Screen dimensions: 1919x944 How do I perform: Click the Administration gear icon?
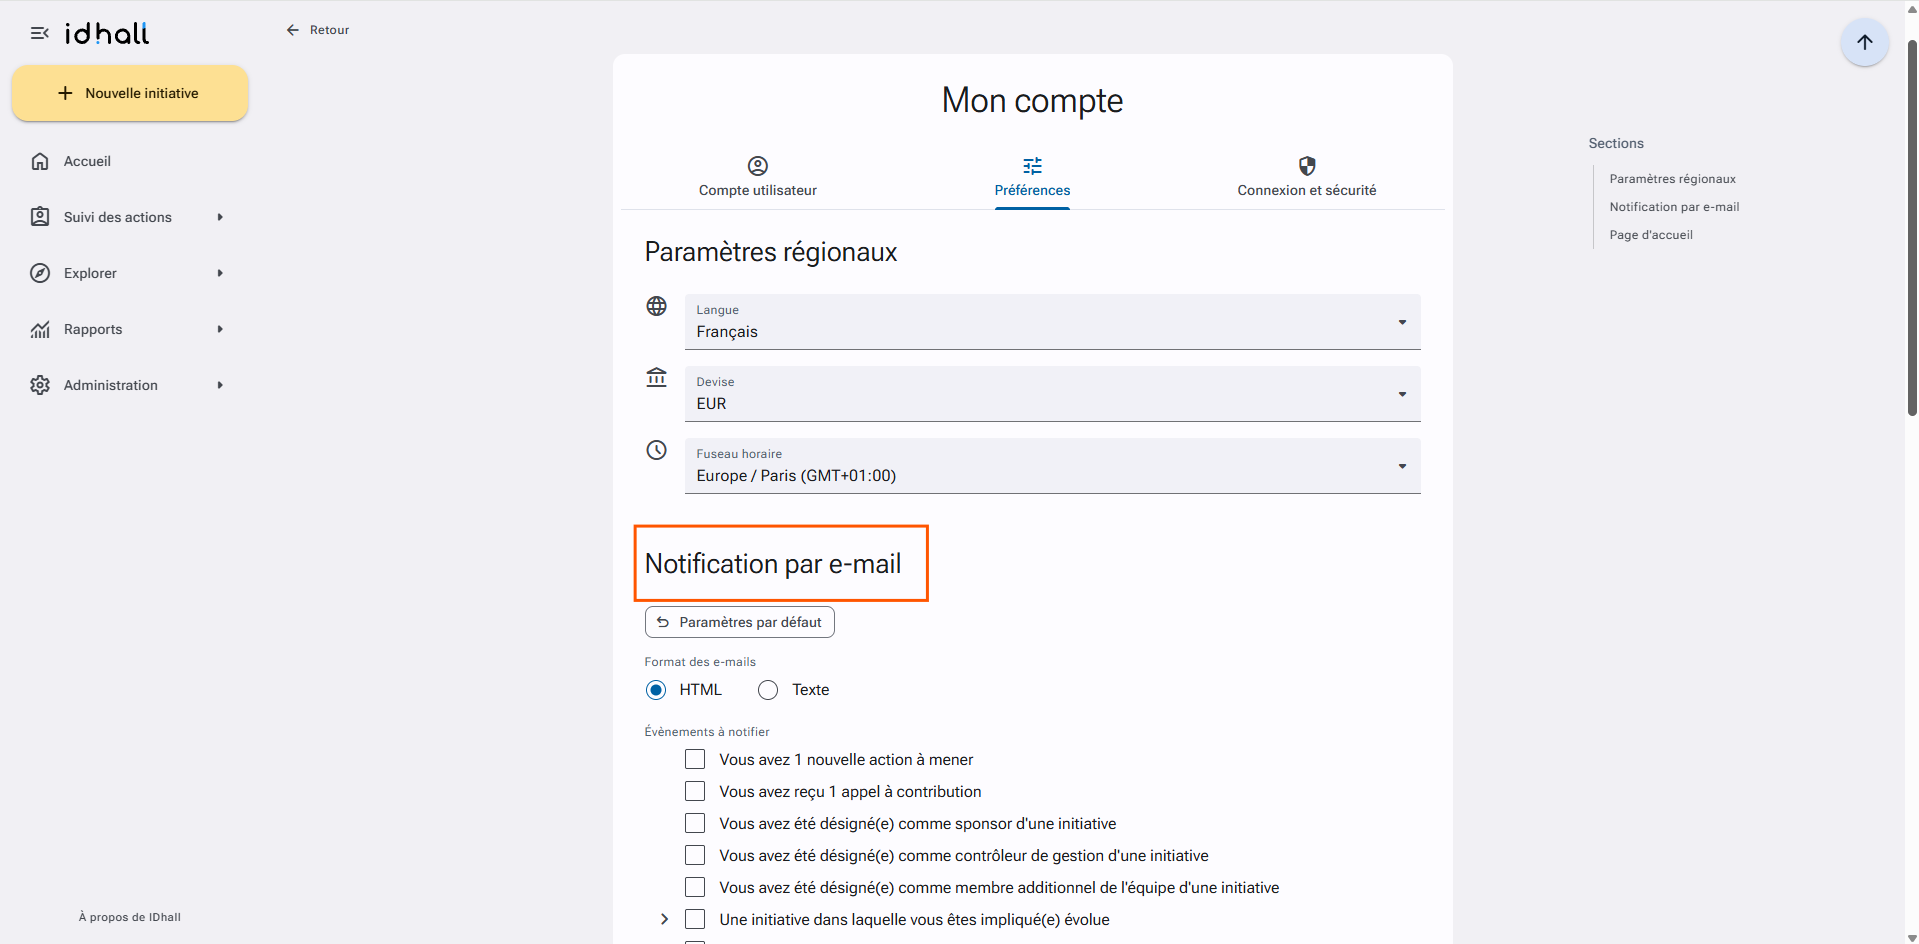tap(40, 385)
